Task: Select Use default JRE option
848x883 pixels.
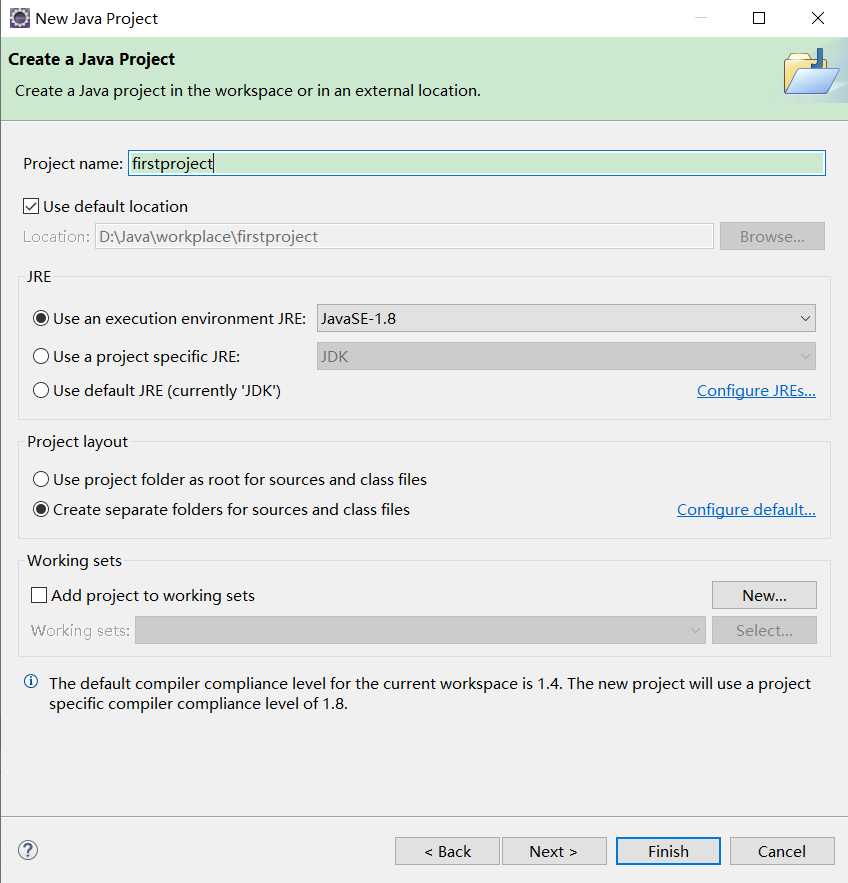Action: [x=41, y=390]
